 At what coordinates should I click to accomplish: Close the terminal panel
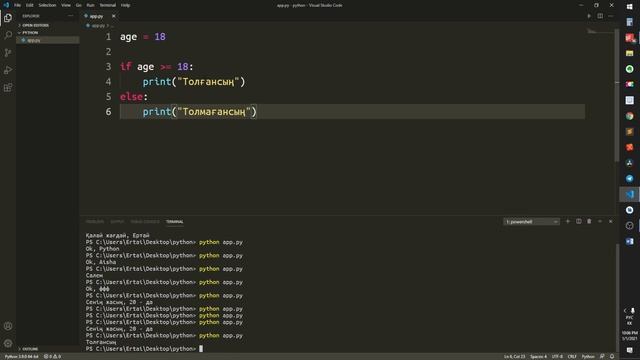(611, 222)
